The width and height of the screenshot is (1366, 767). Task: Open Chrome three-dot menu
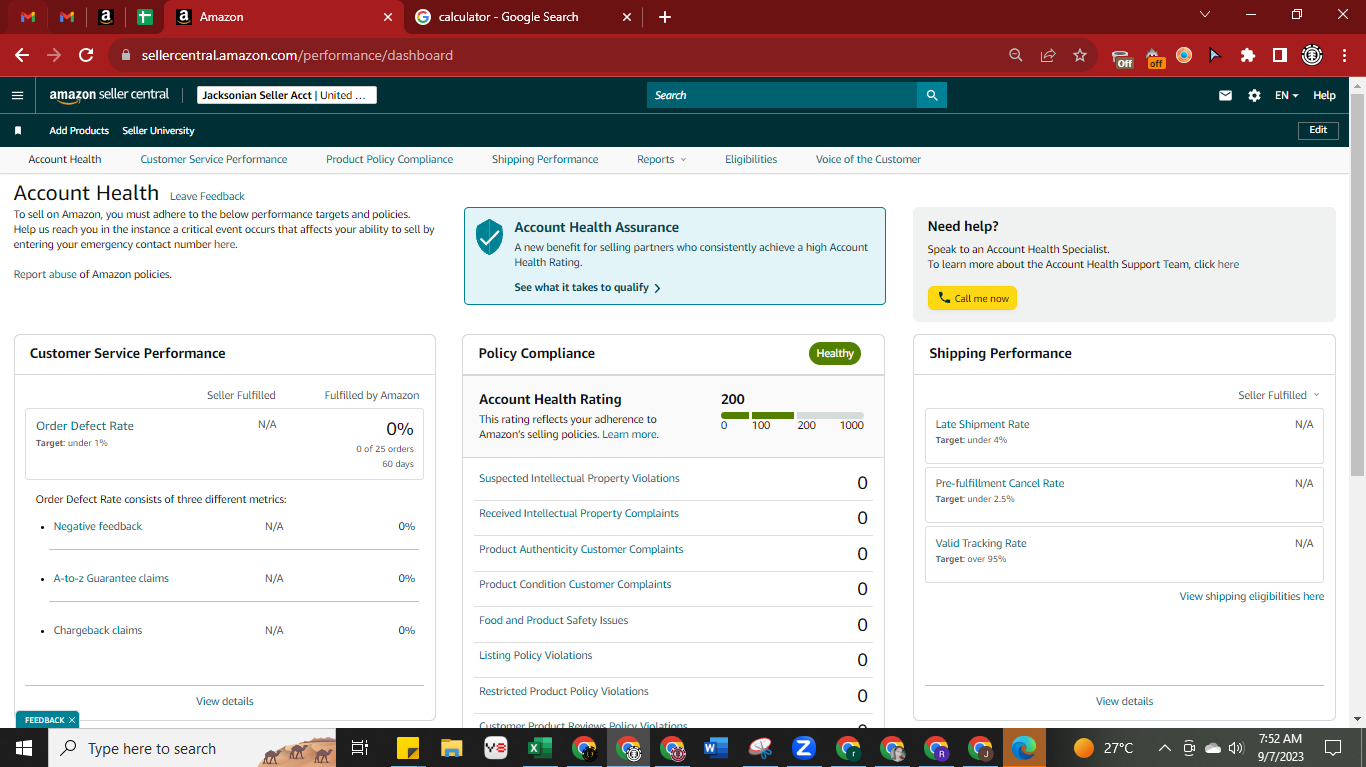click(1343, 55)
